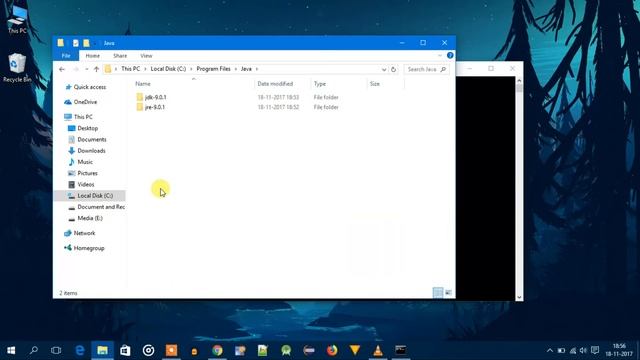The image size is (640, 360).
Task: Expand chevron after Java breadcrumb
Action: click(x=257, y=69)
